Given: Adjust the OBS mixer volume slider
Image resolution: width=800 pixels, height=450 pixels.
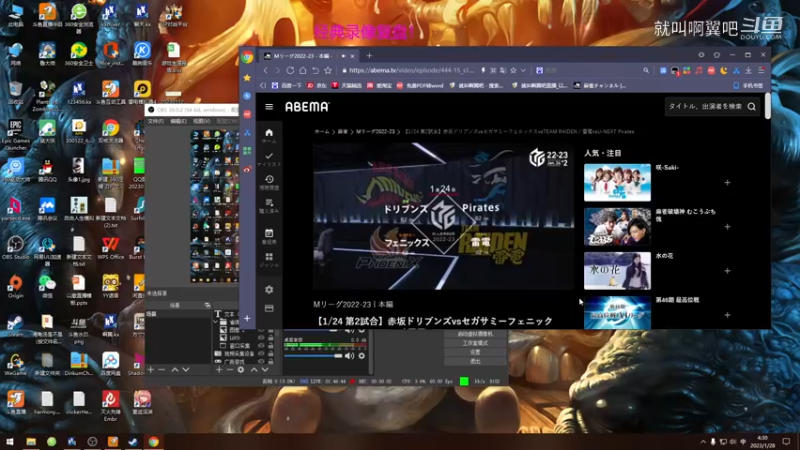Looking at the screenshot, I should (313, 356).
